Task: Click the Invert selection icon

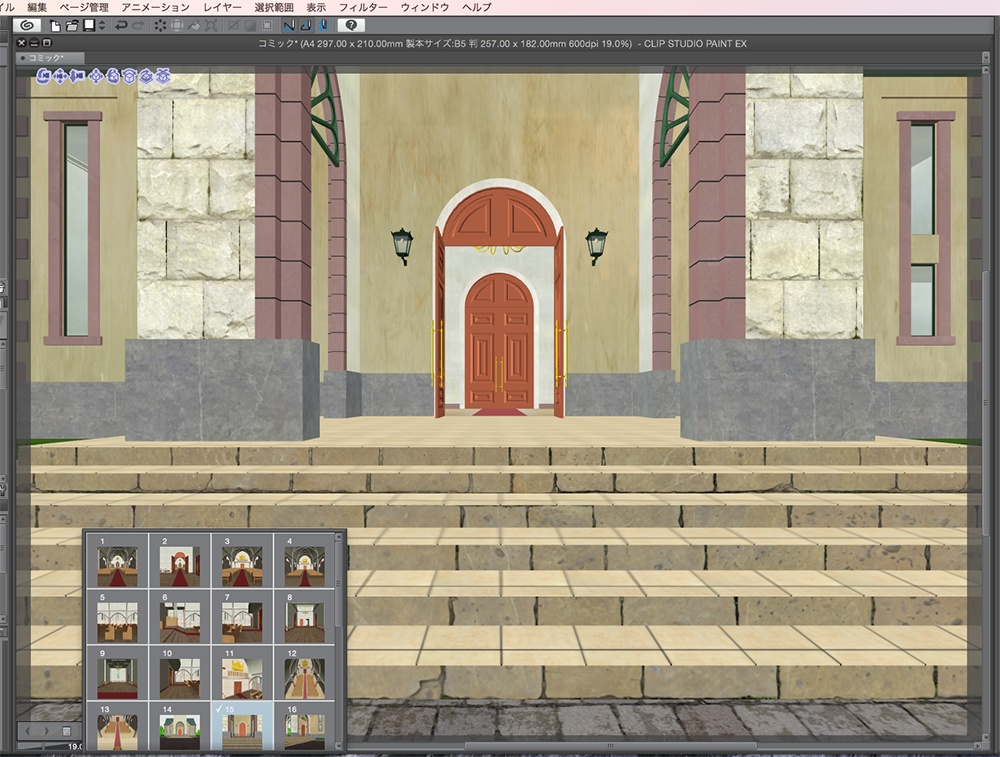Action: 250,26
